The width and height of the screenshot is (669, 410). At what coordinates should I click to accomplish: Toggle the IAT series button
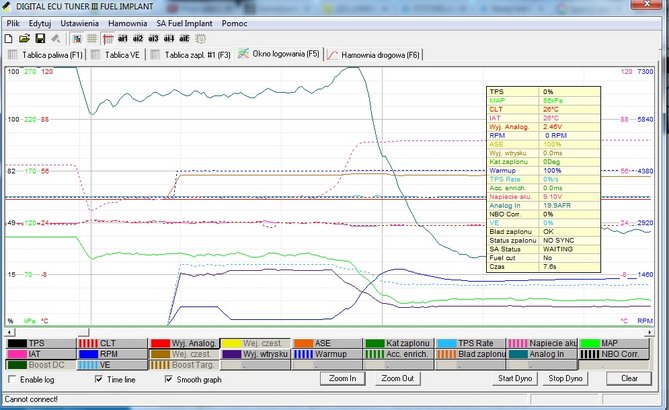pos(41,354)
